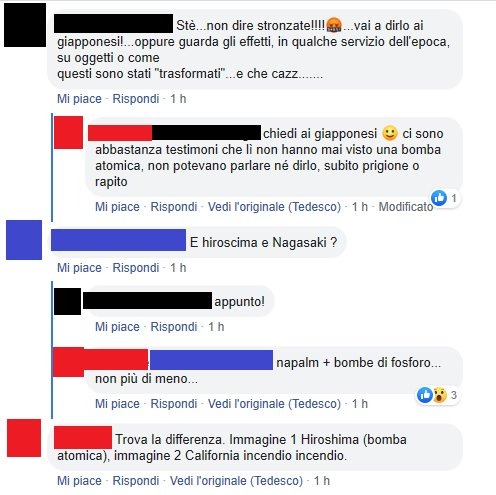The width and height of the screenshot is (496, 495).
Task: Open the red avatar next to Trova la differenza
Action: (x=24, y=438)
